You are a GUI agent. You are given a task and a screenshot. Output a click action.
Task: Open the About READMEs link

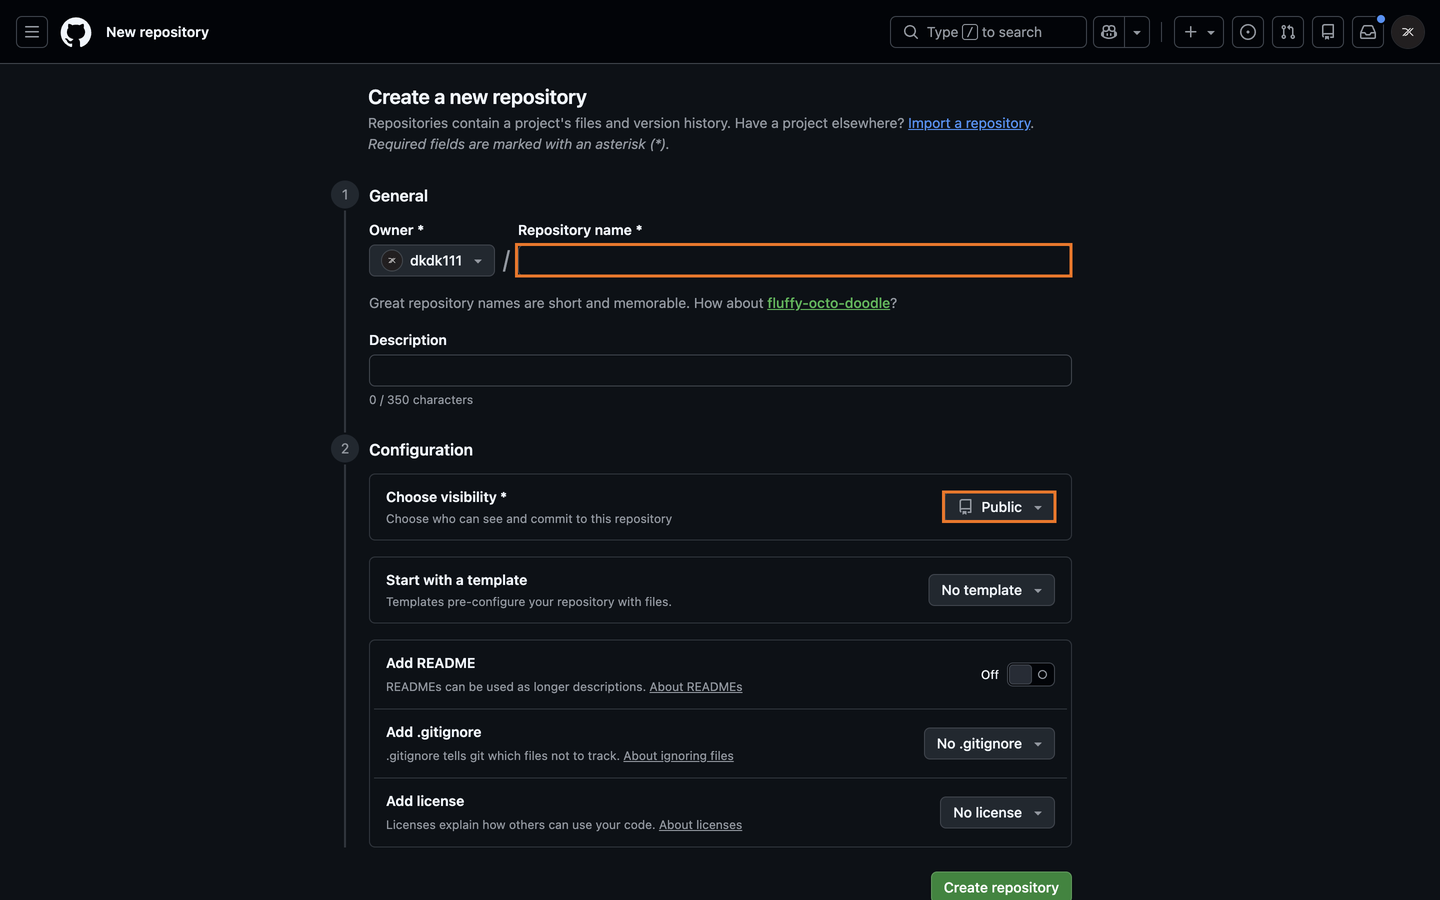coord(696,687)
